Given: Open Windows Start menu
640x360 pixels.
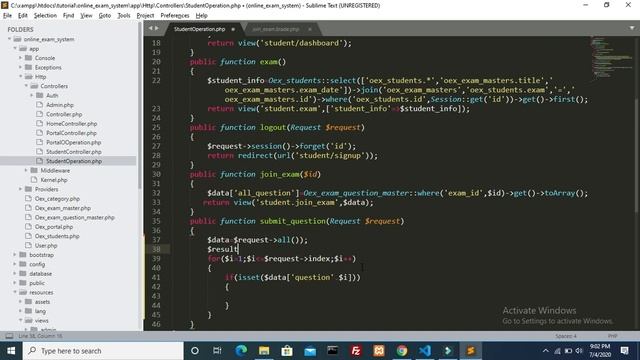Looking at the screenshot, I should pyautogui.click(x=11, y=351).
